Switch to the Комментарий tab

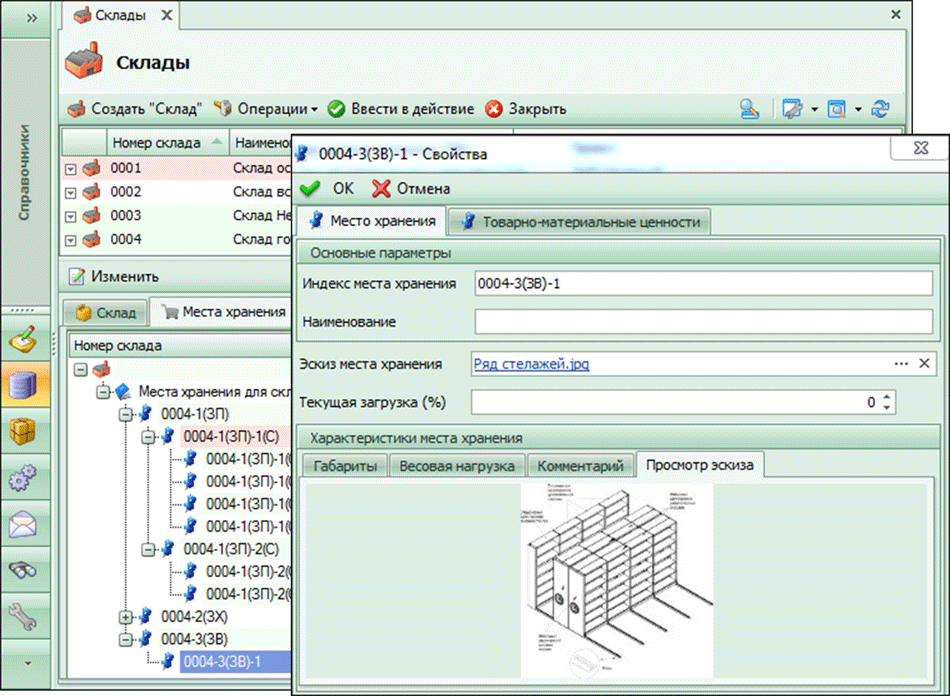tap(580, 466)
